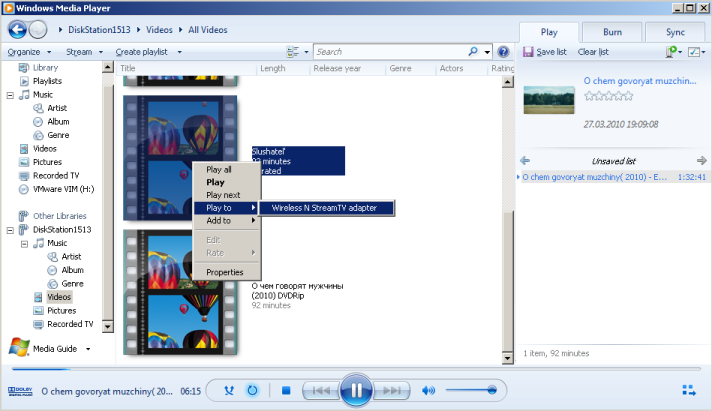
Task: Open the Help question mark icon
Action: (503, 52)
